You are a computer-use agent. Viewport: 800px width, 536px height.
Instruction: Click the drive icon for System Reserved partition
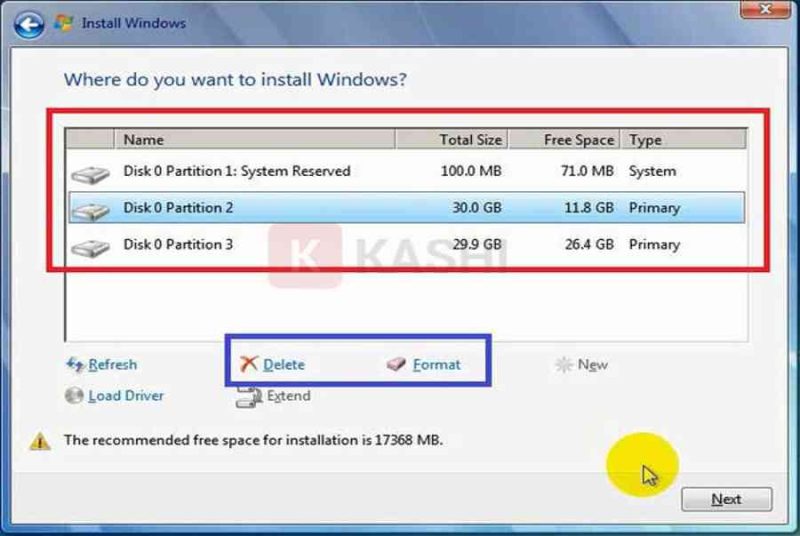90,174
